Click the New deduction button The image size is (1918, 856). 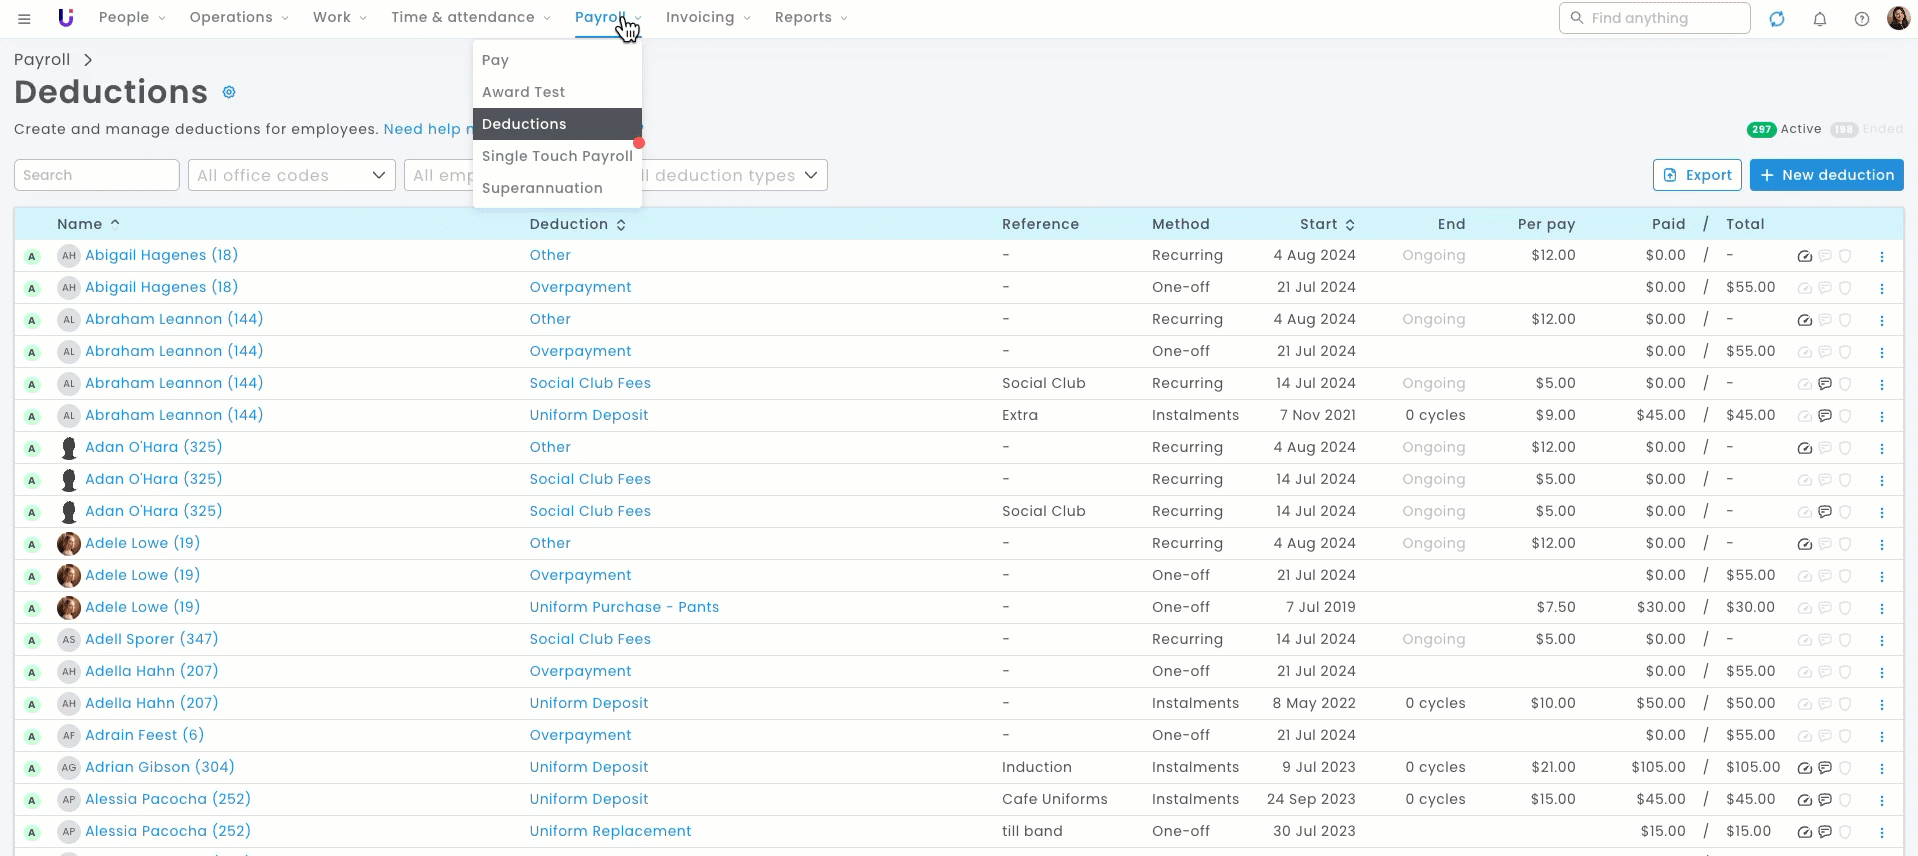pyautogui.click(x=1826, y=175)
